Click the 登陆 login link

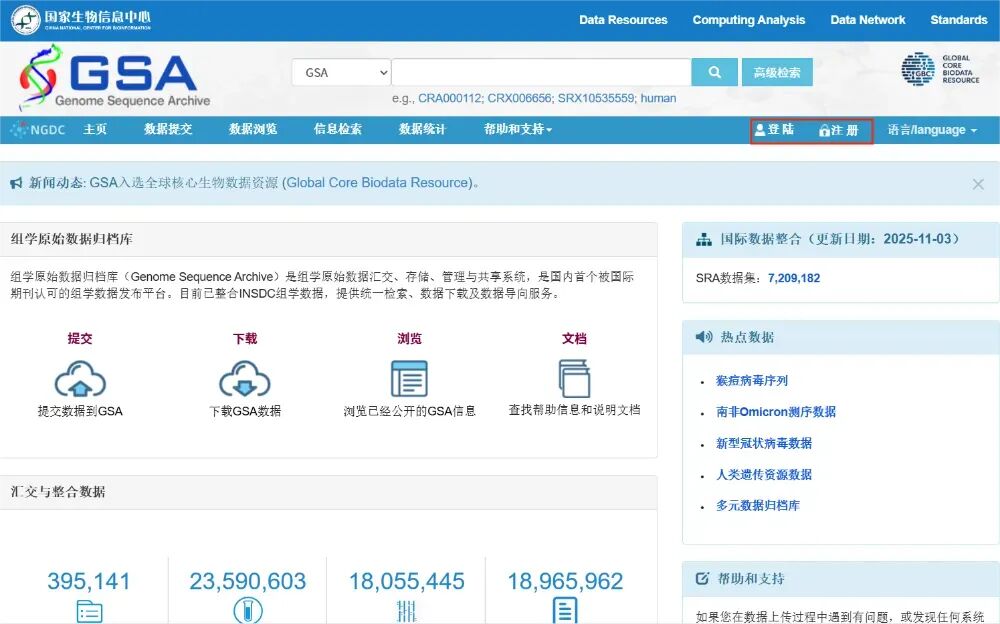[774, 130]
